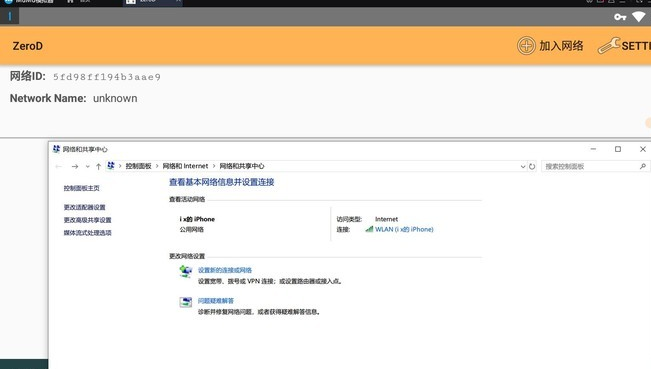
Task: Click the i x的 iPhone network name
Action: [197, 219]
